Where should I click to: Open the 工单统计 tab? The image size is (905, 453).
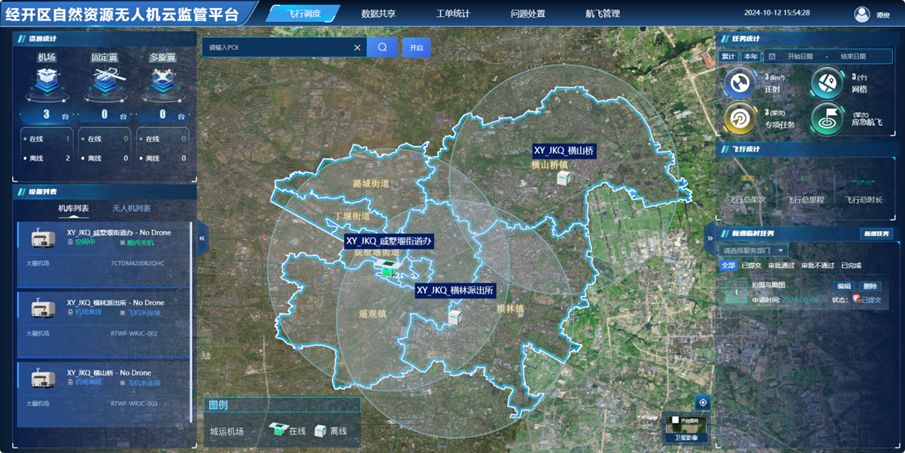(453, 13)
